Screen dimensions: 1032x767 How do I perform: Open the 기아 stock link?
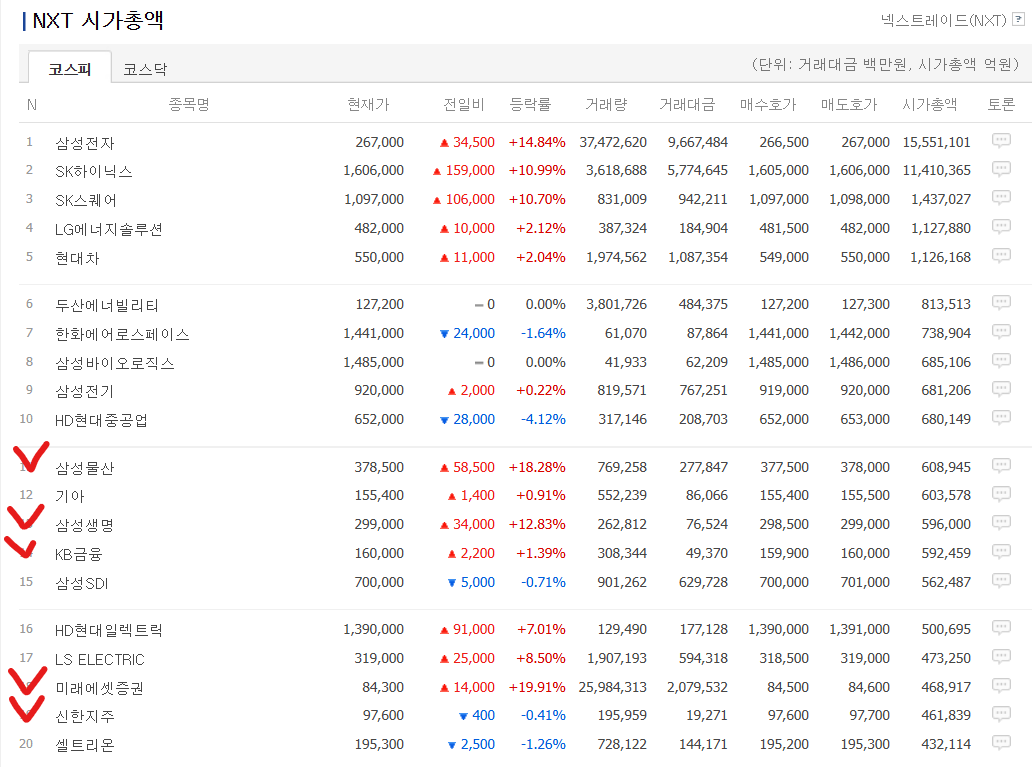pos(70,496)
